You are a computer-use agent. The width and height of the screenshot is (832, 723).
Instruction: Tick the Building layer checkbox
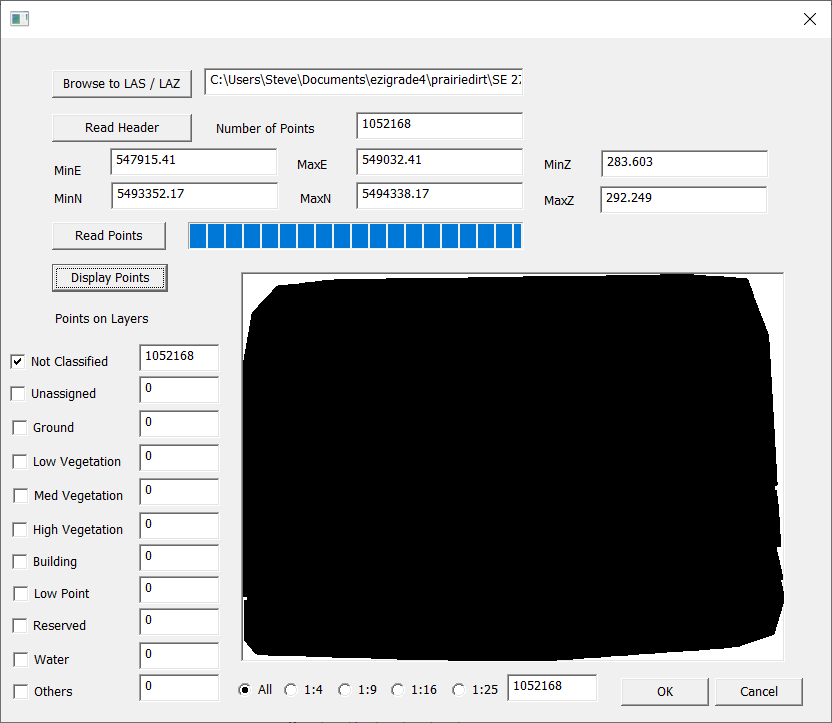20,562
